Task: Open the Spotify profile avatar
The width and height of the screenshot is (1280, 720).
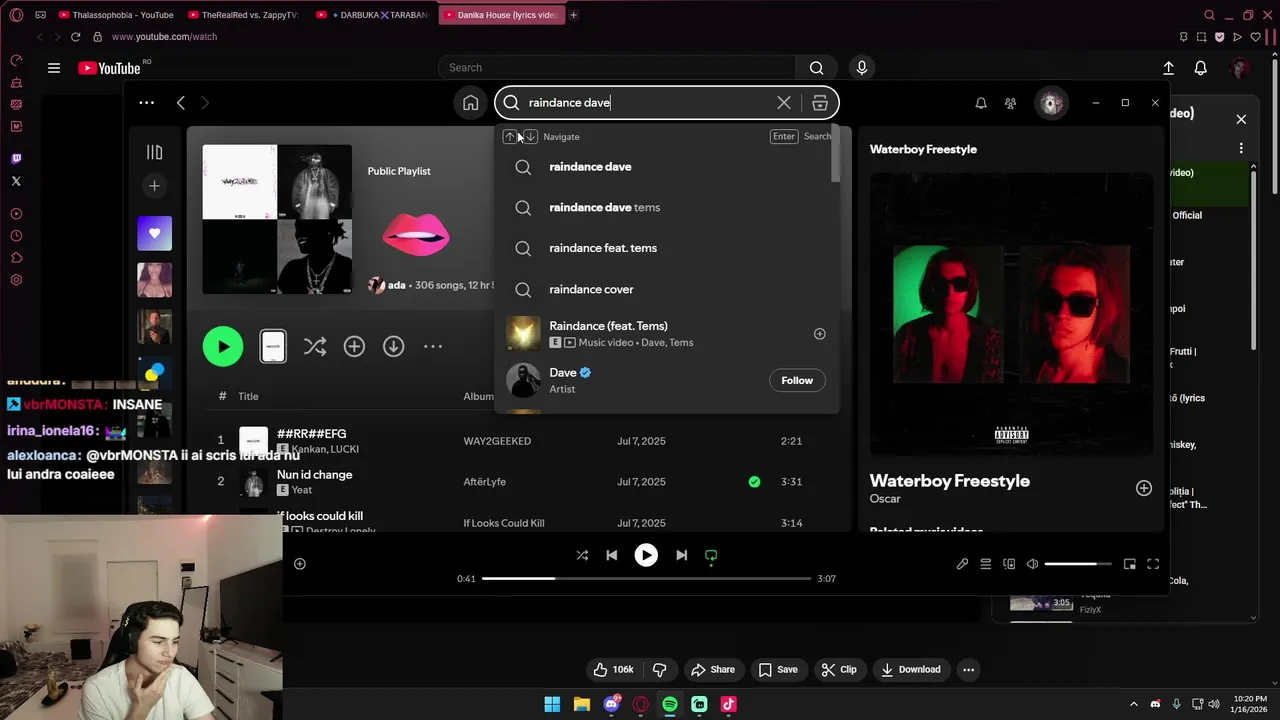Action: click(x=1051, y=103)
